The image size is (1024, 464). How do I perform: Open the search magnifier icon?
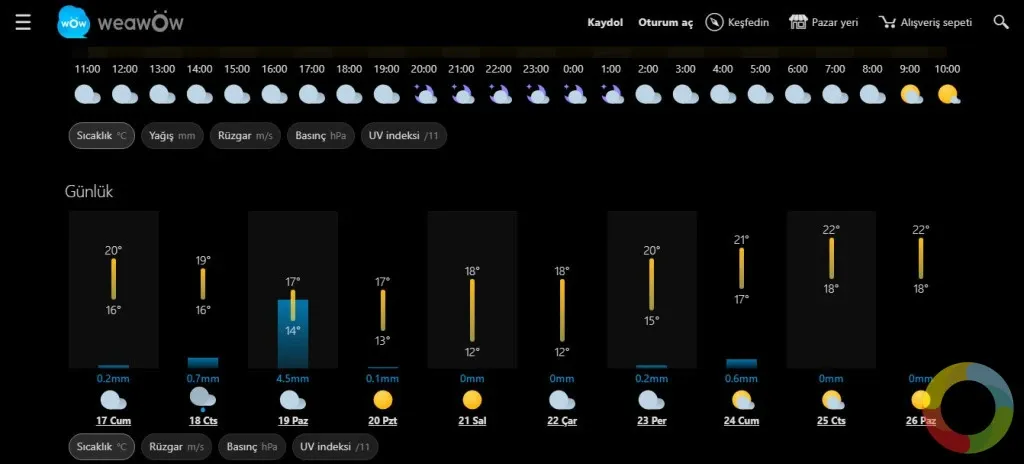point(1000,22)
